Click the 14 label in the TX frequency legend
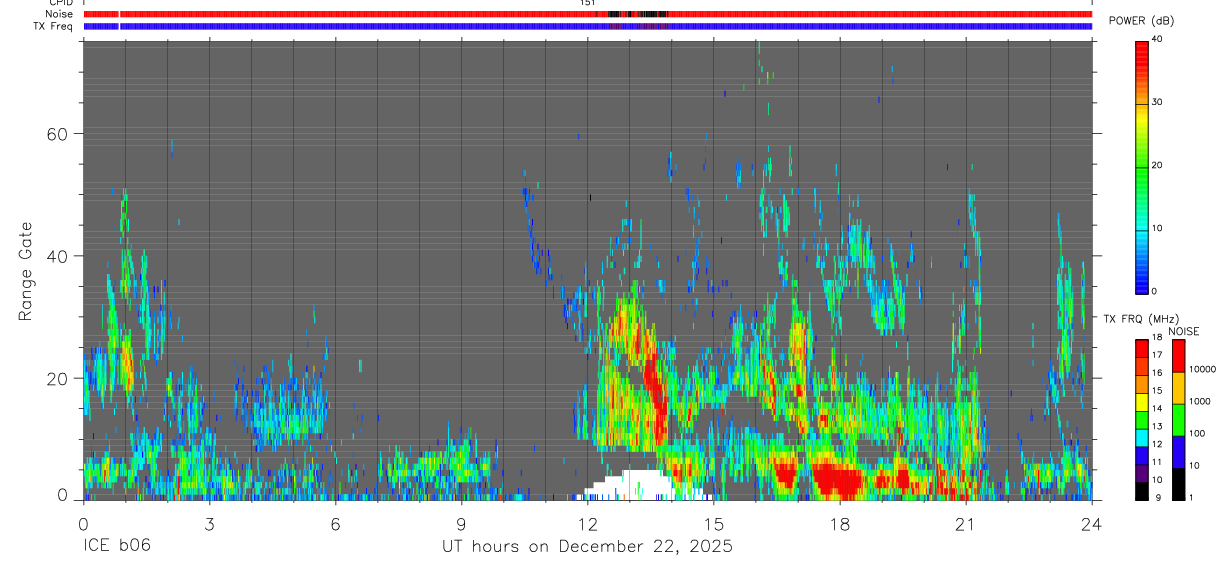 point(1157,408)
